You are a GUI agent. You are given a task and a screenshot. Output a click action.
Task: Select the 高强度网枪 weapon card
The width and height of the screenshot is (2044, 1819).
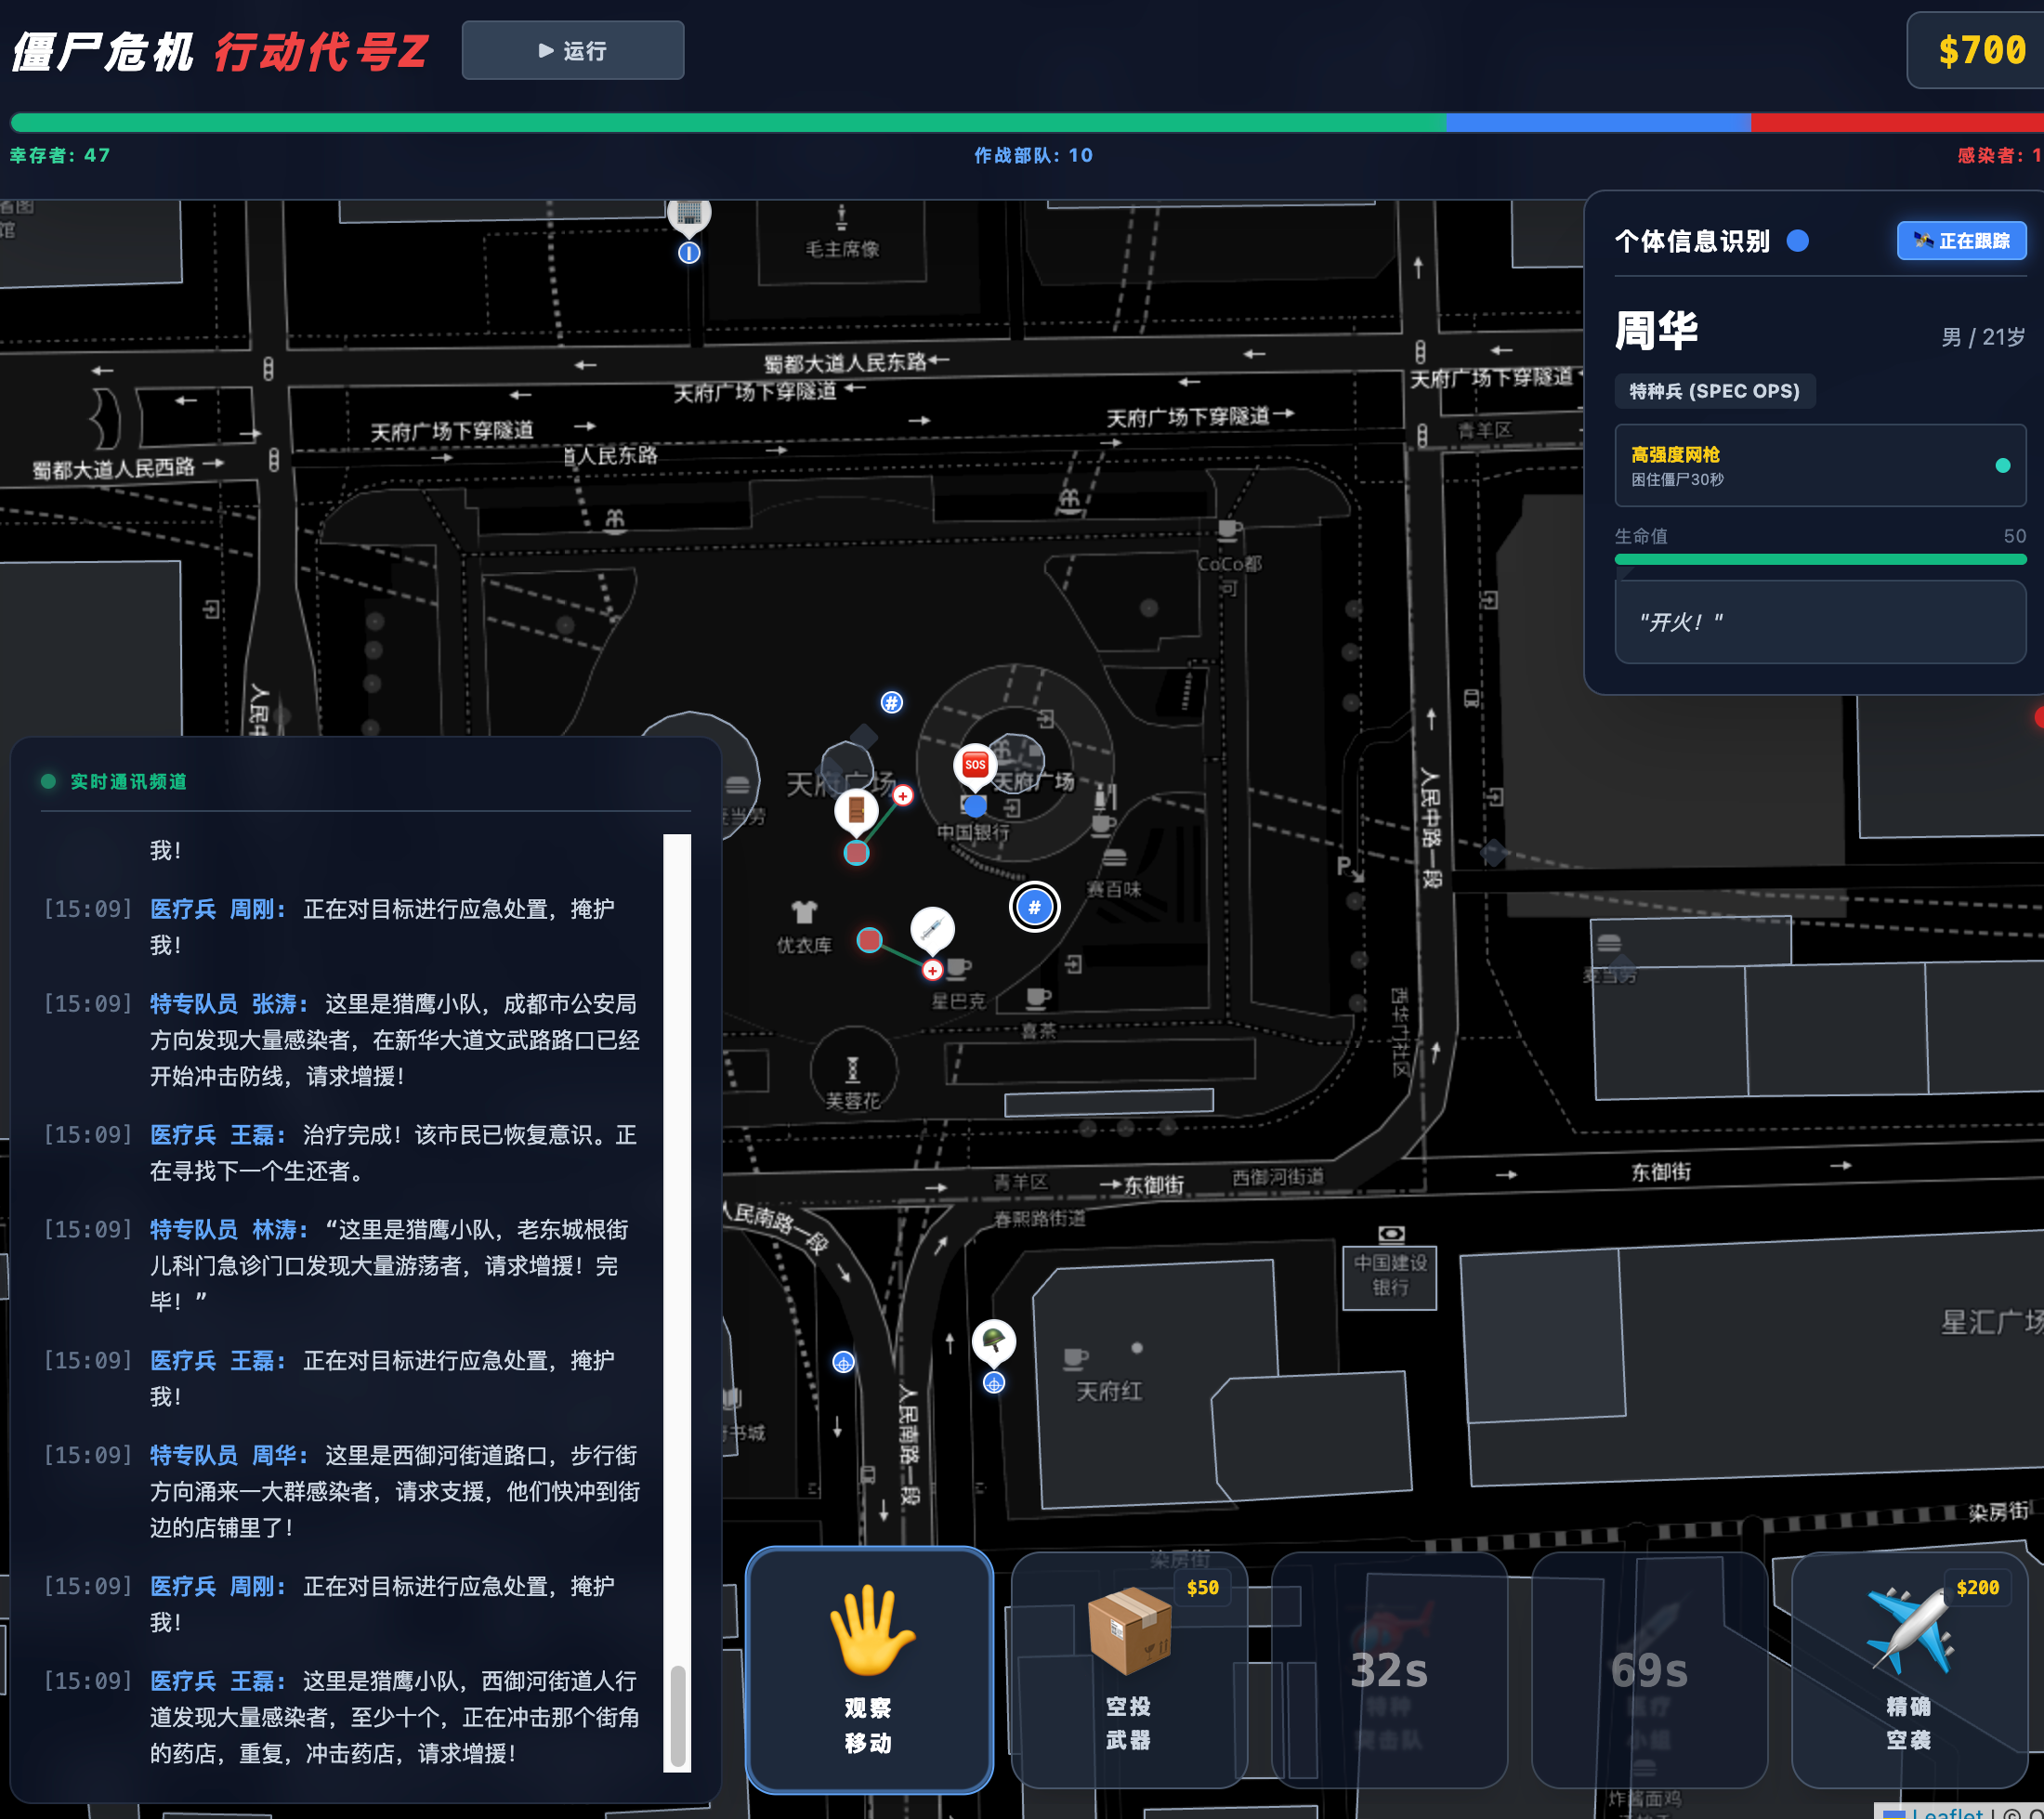click(x=1820, y=465)
